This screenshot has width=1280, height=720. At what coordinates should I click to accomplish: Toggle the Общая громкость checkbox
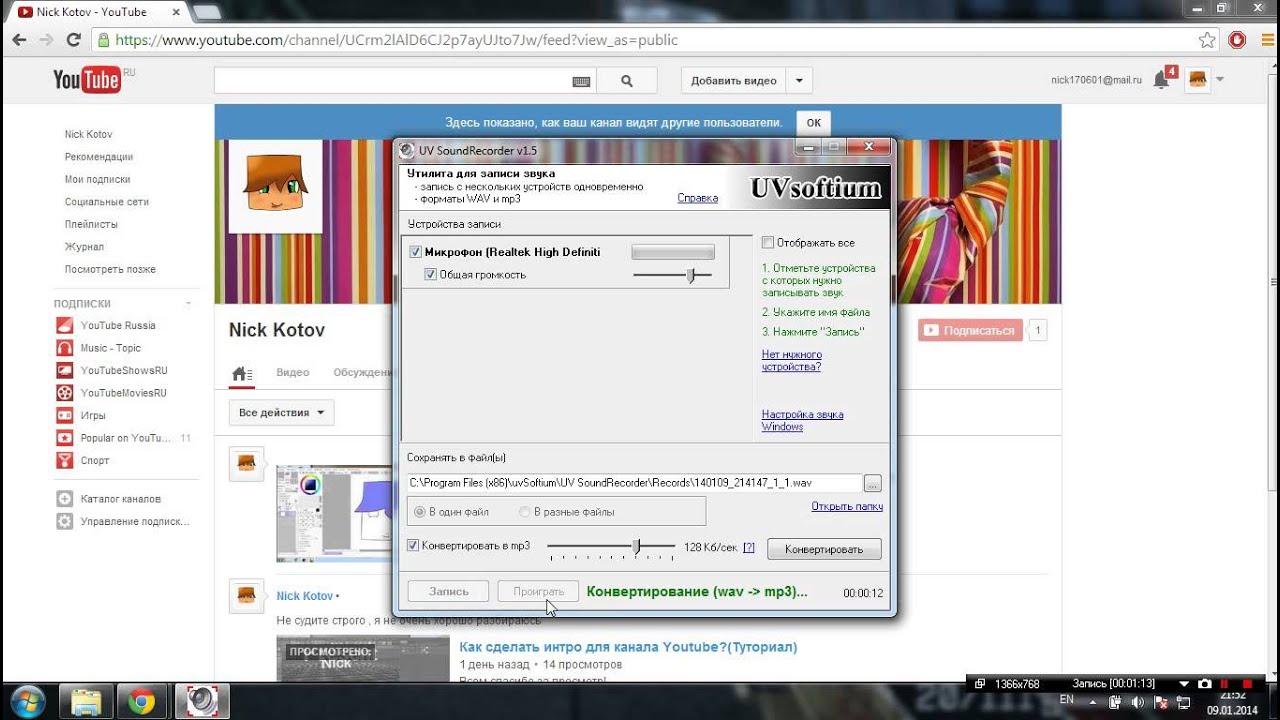[431, 274]
